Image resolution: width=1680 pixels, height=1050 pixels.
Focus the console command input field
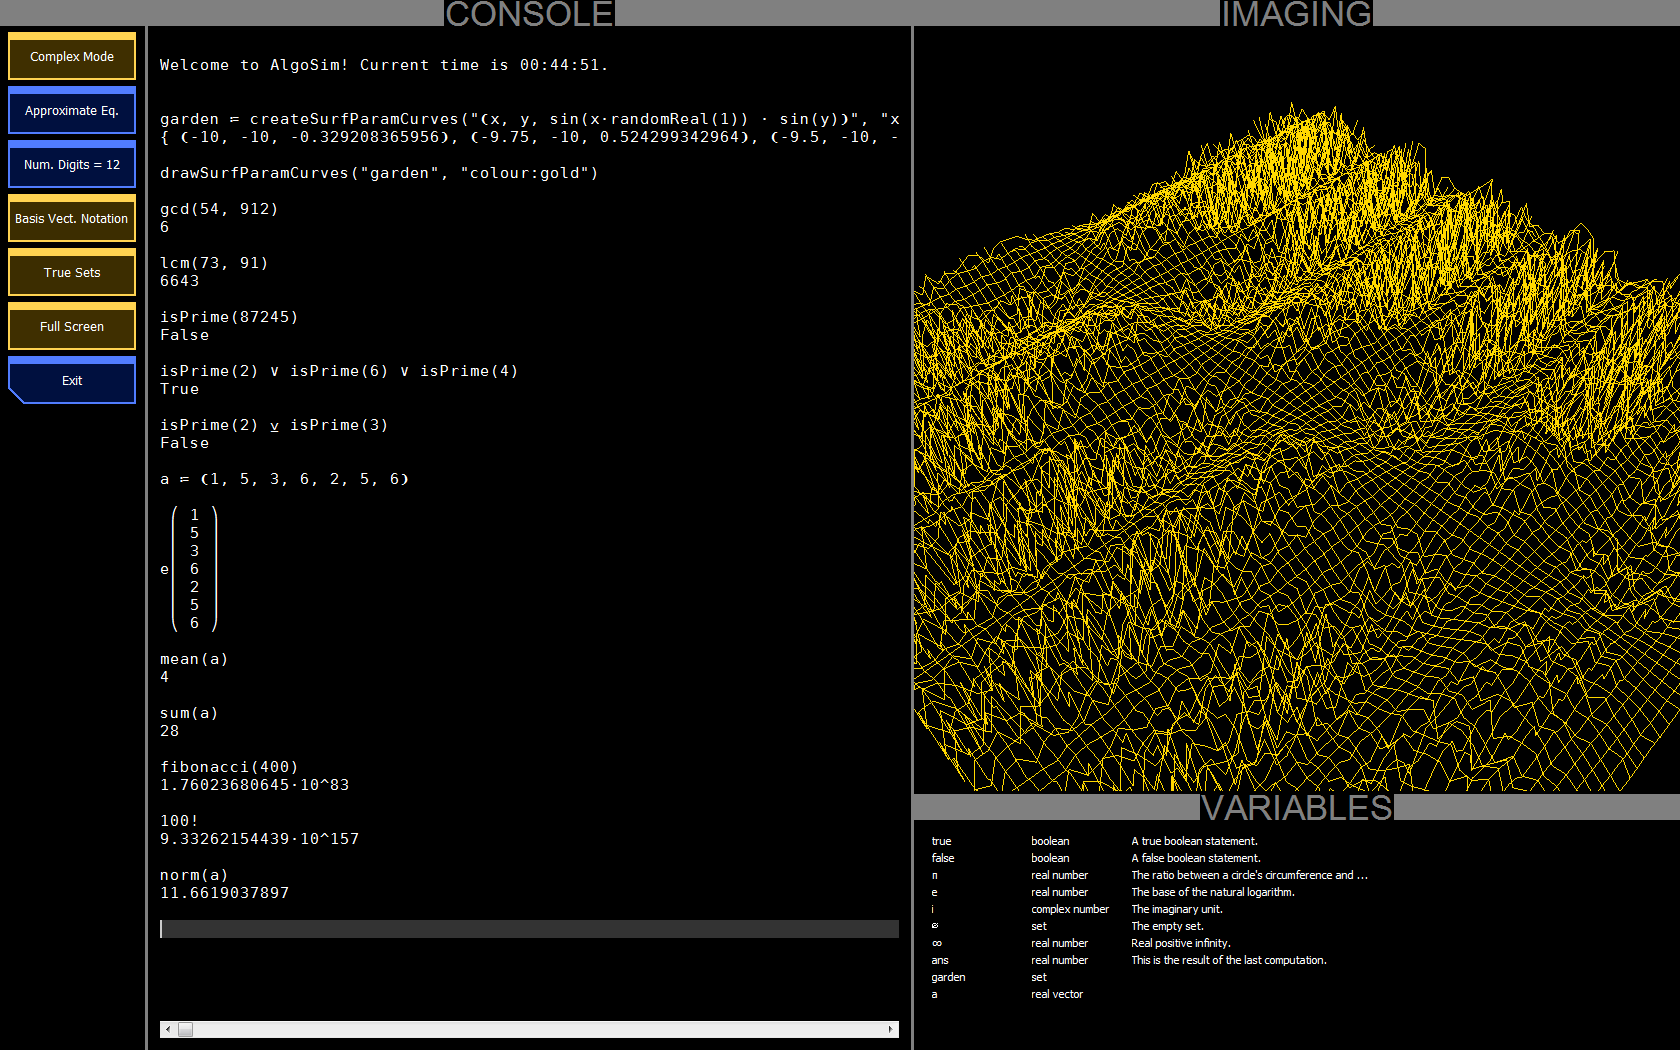click(529, 929)
